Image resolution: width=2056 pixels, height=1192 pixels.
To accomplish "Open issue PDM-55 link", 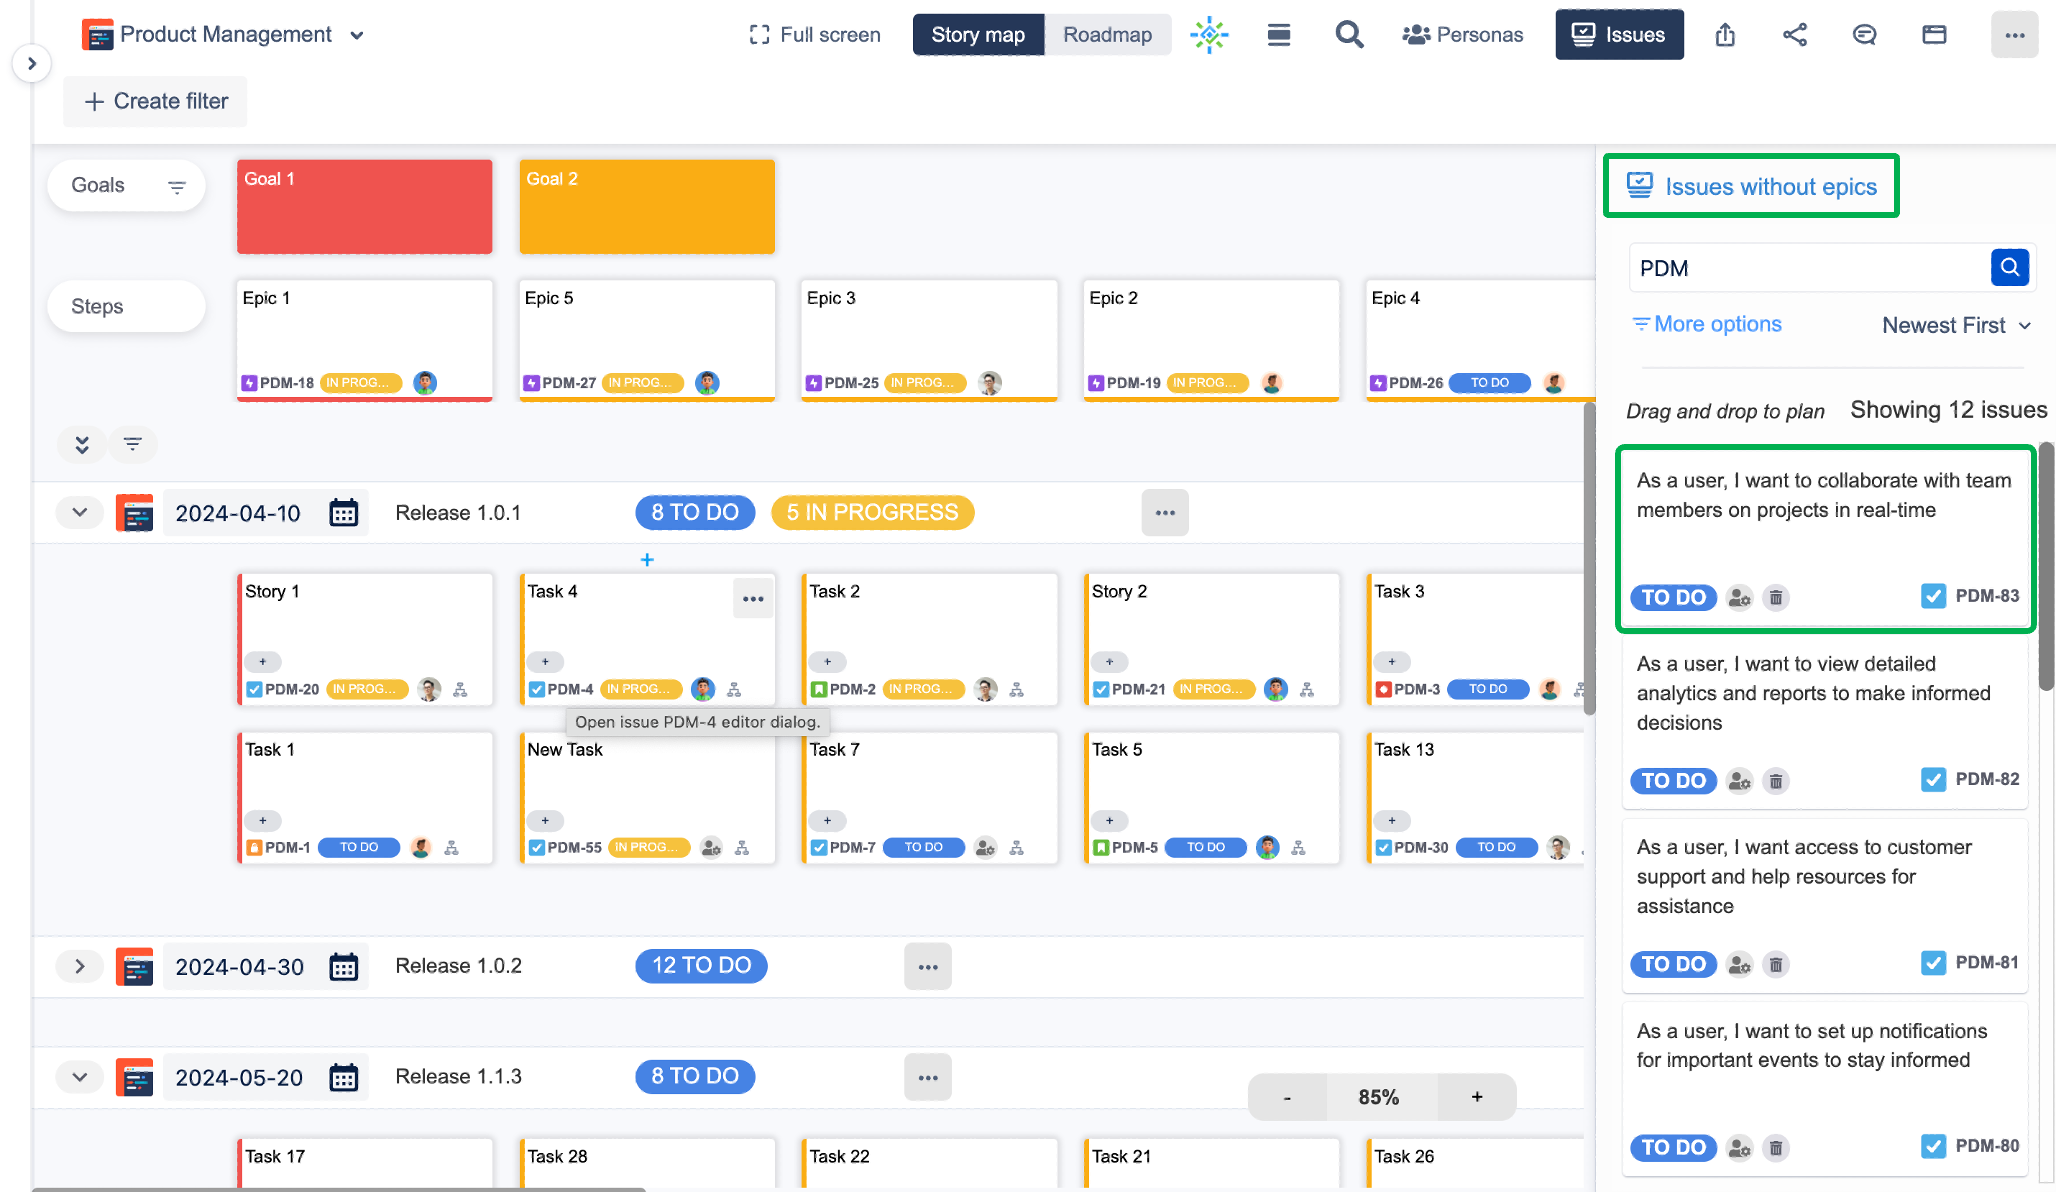I will [574, 848].
